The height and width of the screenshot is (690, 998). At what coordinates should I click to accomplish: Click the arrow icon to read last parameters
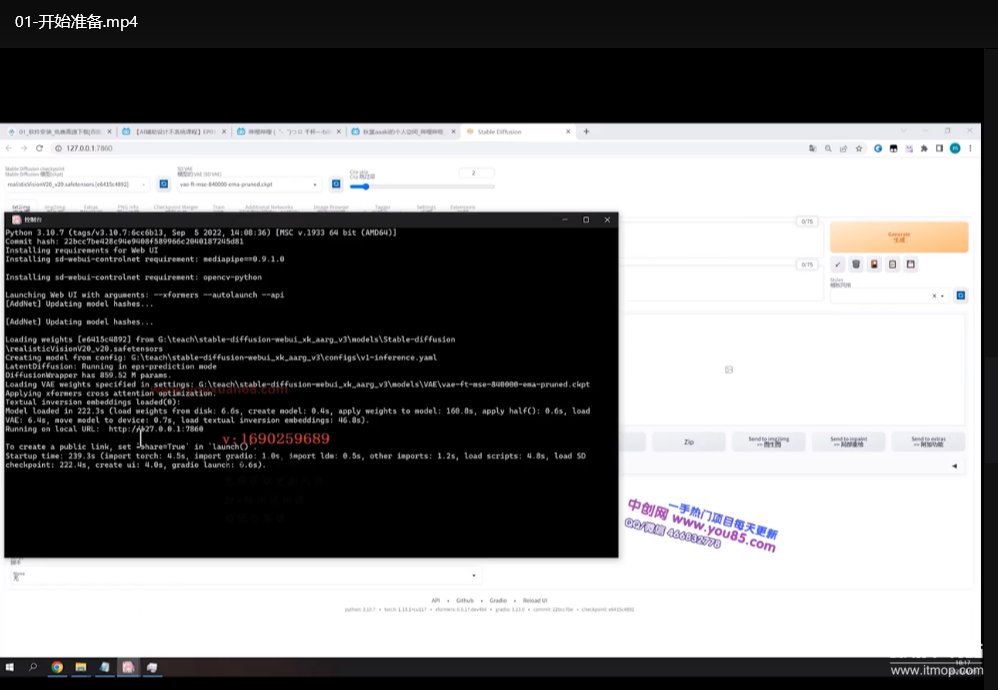[x=838, y=265]
